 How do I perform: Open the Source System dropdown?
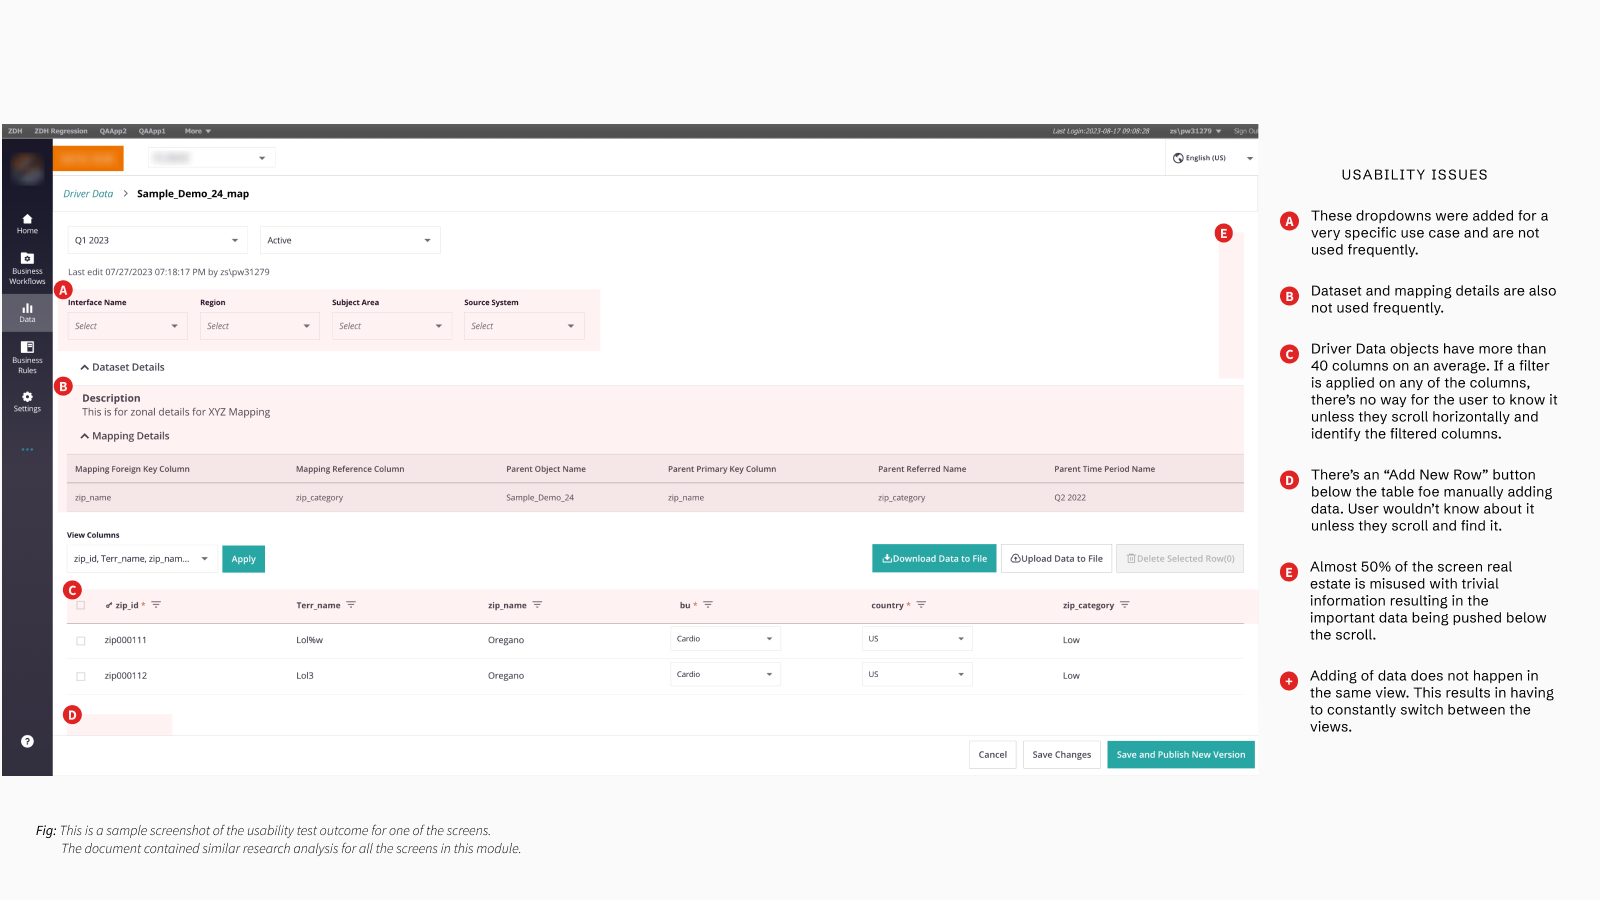(x=524, y=326)
